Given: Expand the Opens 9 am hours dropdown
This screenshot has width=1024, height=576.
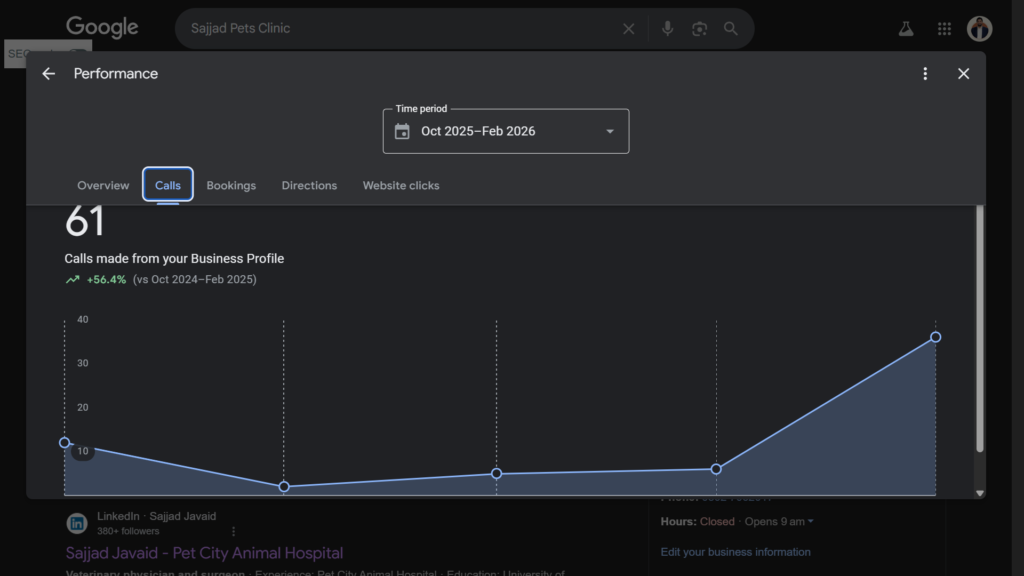Looking at the screenshot, I should click(777, 522).
